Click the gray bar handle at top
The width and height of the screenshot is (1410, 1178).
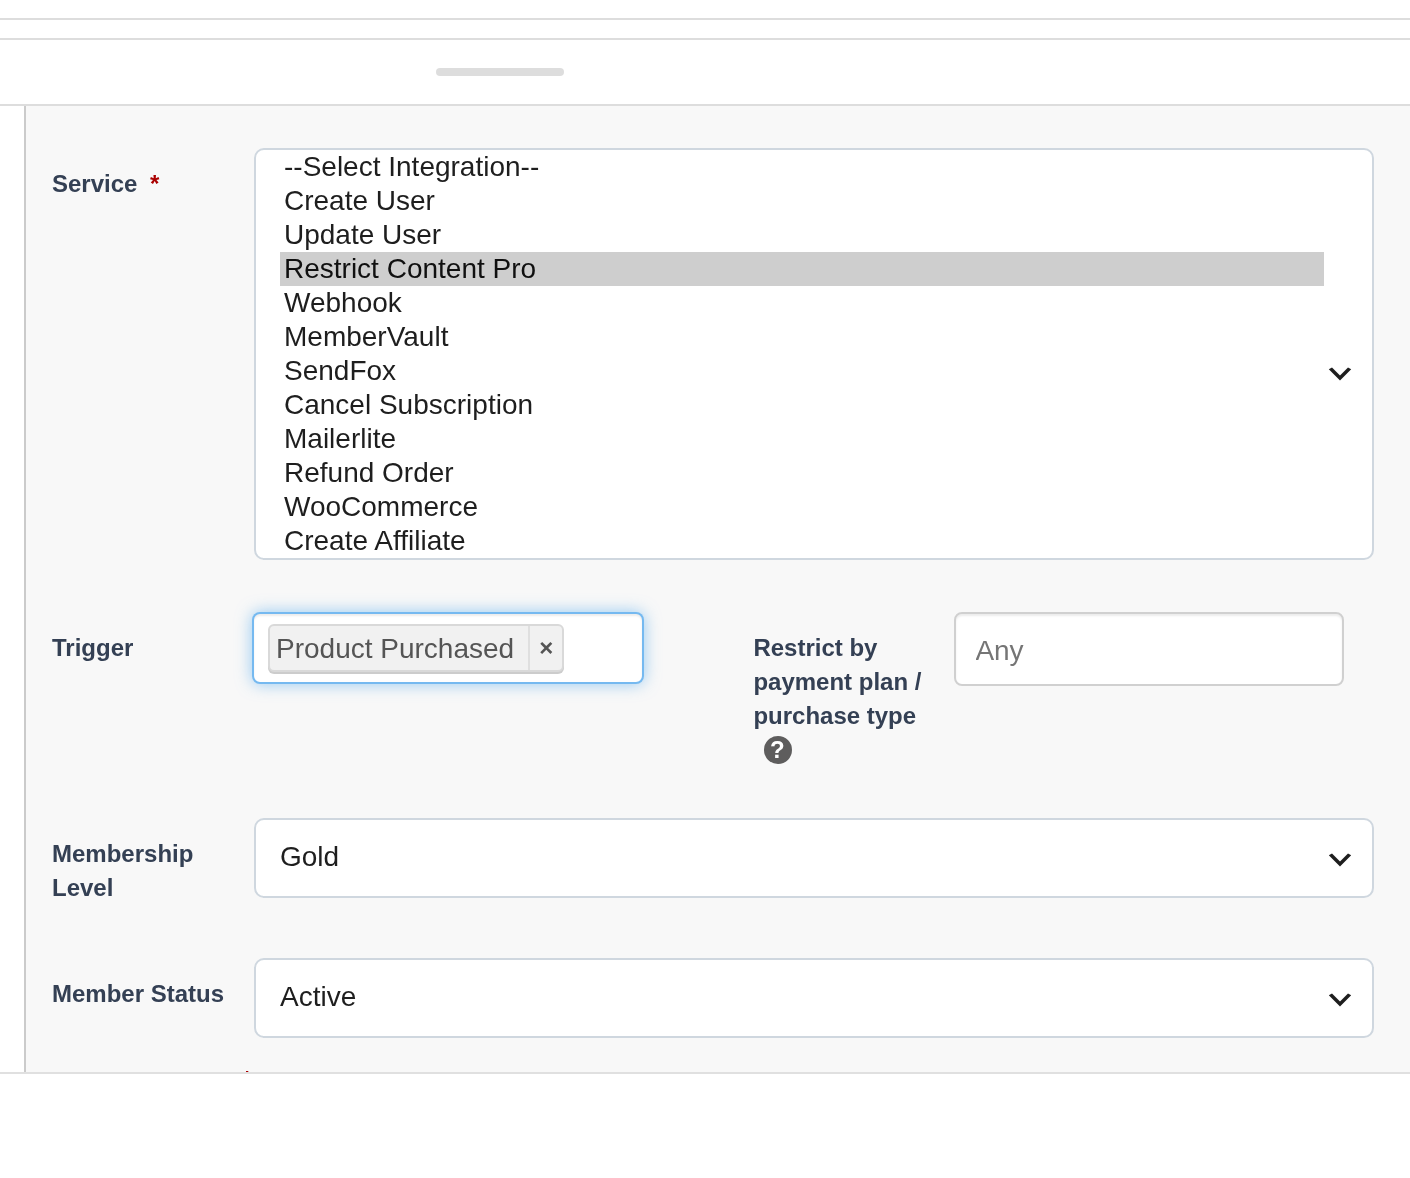pos(500,72)
